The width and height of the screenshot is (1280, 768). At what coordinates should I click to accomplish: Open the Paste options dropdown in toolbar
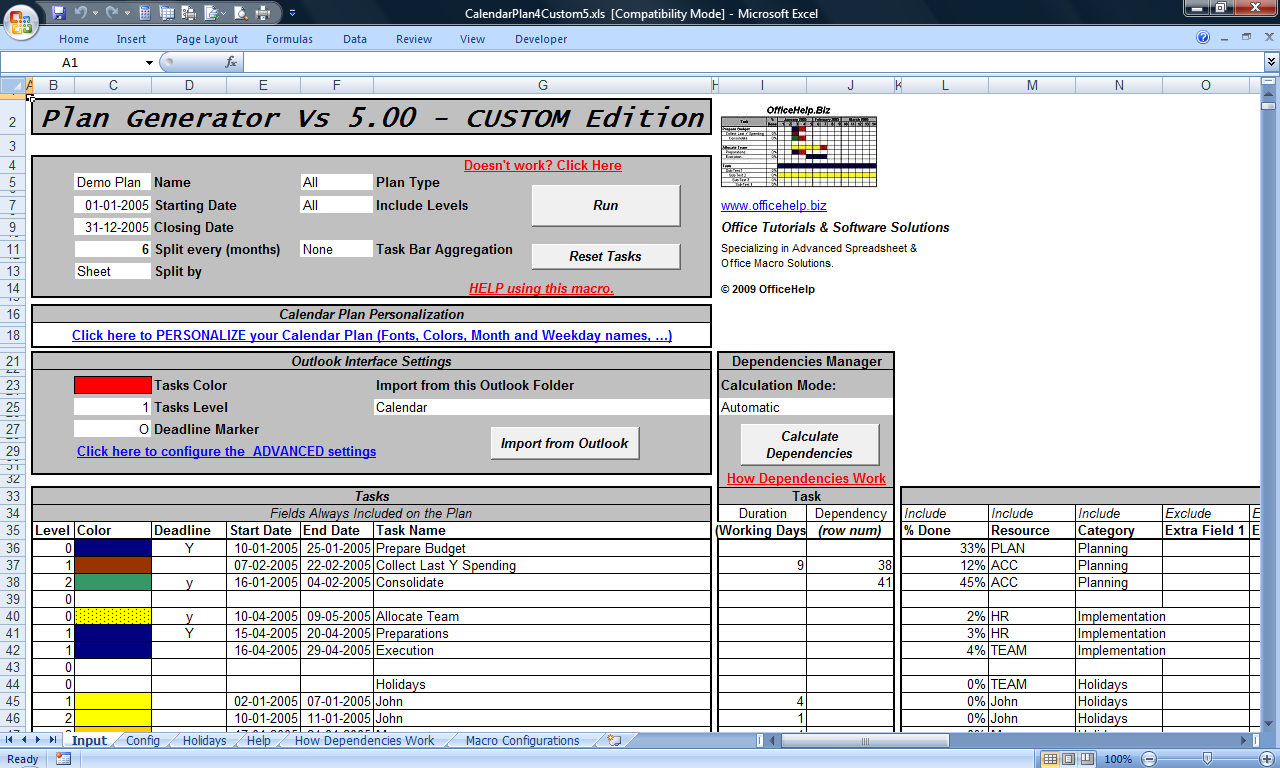tap(224, 13)
